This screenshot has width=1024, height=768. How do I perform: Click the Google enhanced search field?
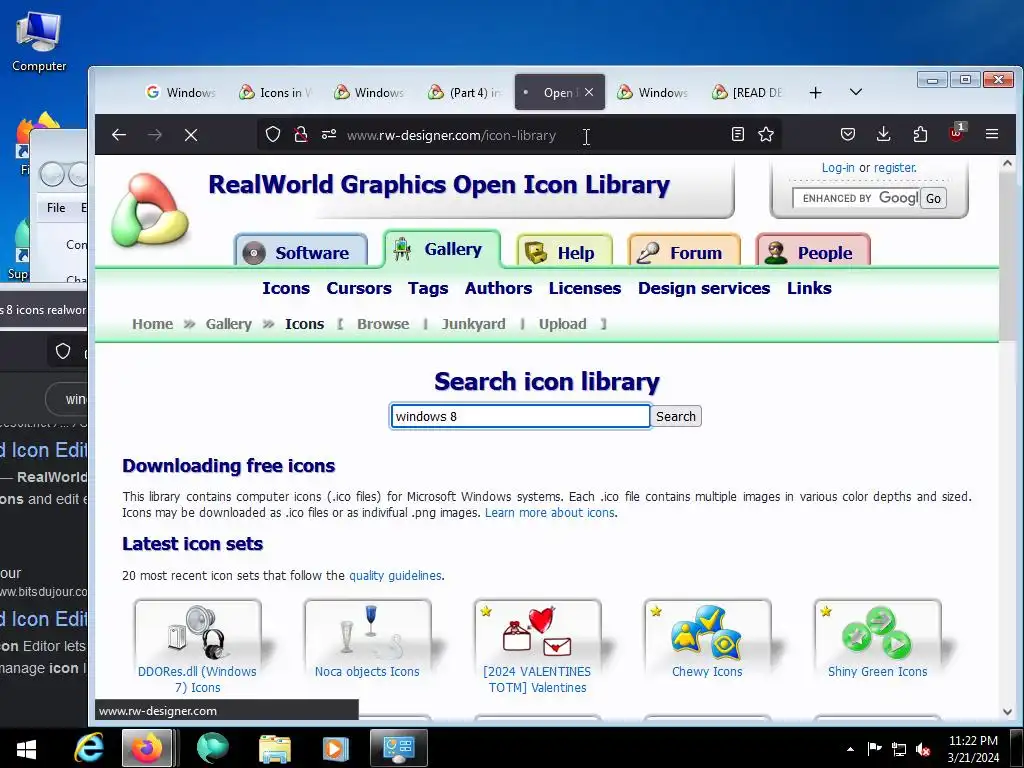(856, 198)
